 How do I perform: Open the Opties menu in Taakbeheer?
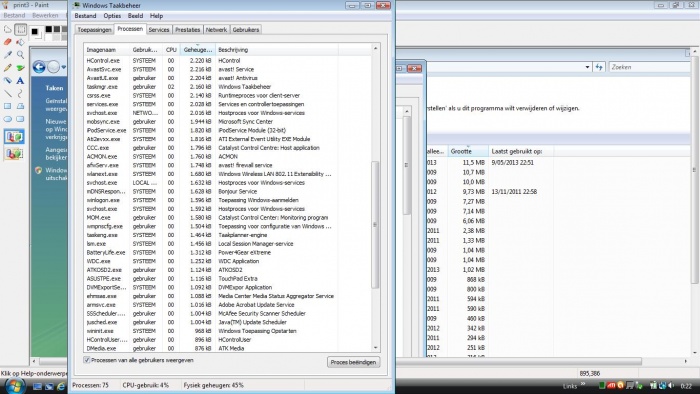(x=112, y=16)
